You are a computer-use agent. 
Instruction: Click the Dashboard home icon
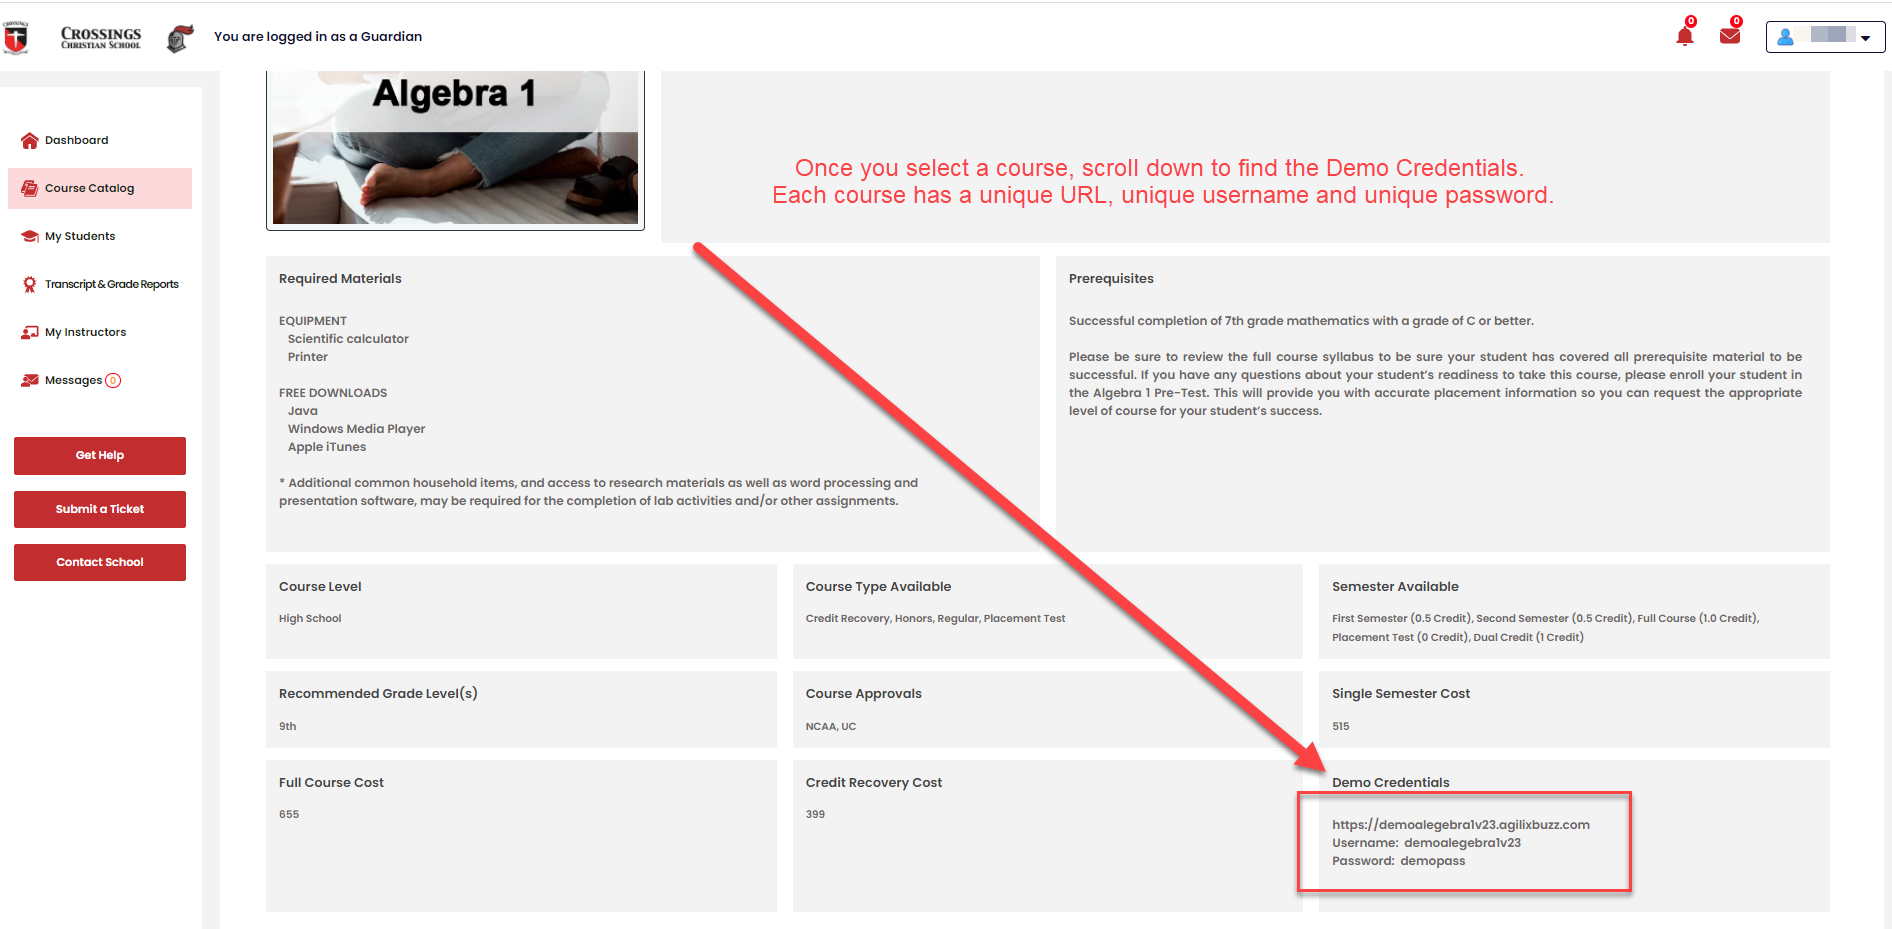click(x=30, y=140)
